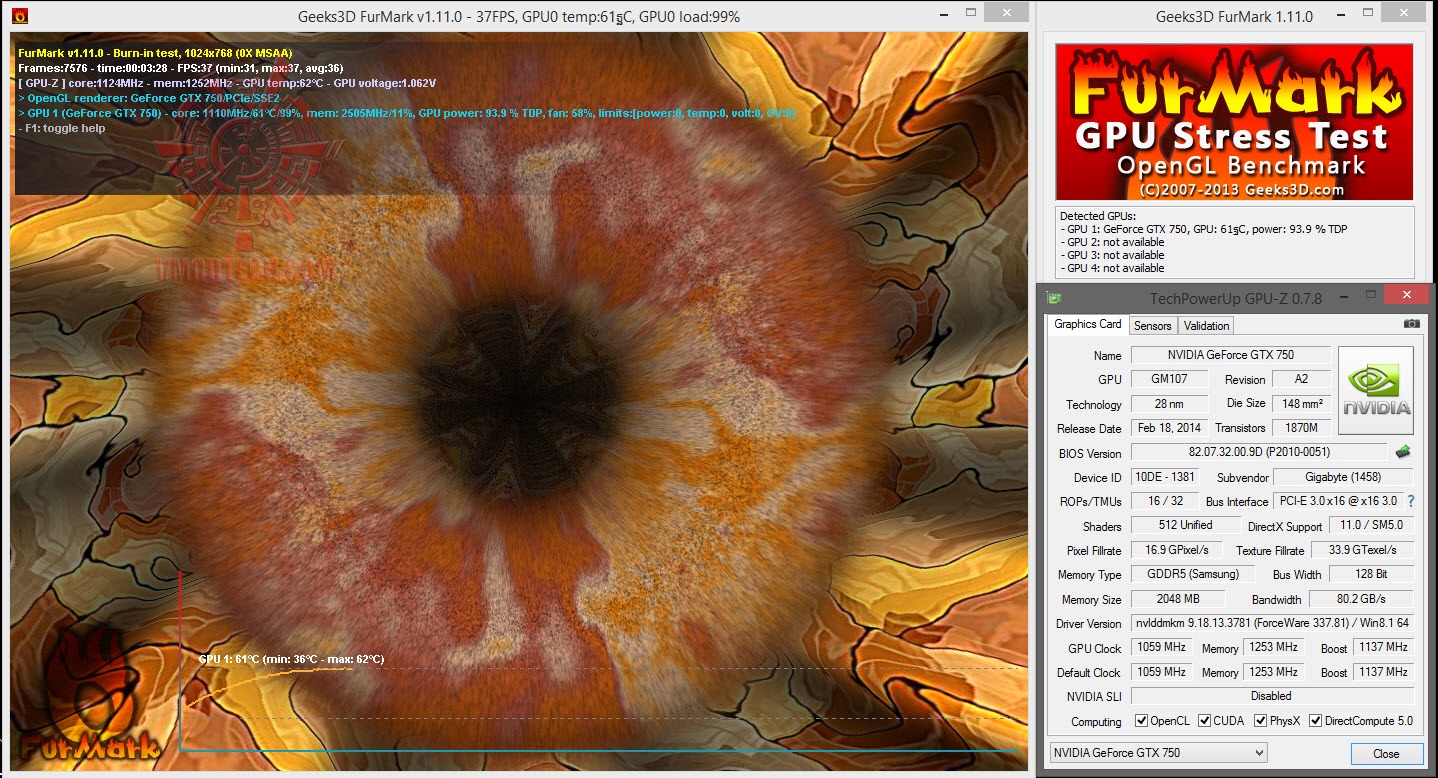Image resolution: width=1438 pixels, height=778 pixels.
Task: Uncheck the OpenCL checkbox
Action: (x=1141, y=721)
